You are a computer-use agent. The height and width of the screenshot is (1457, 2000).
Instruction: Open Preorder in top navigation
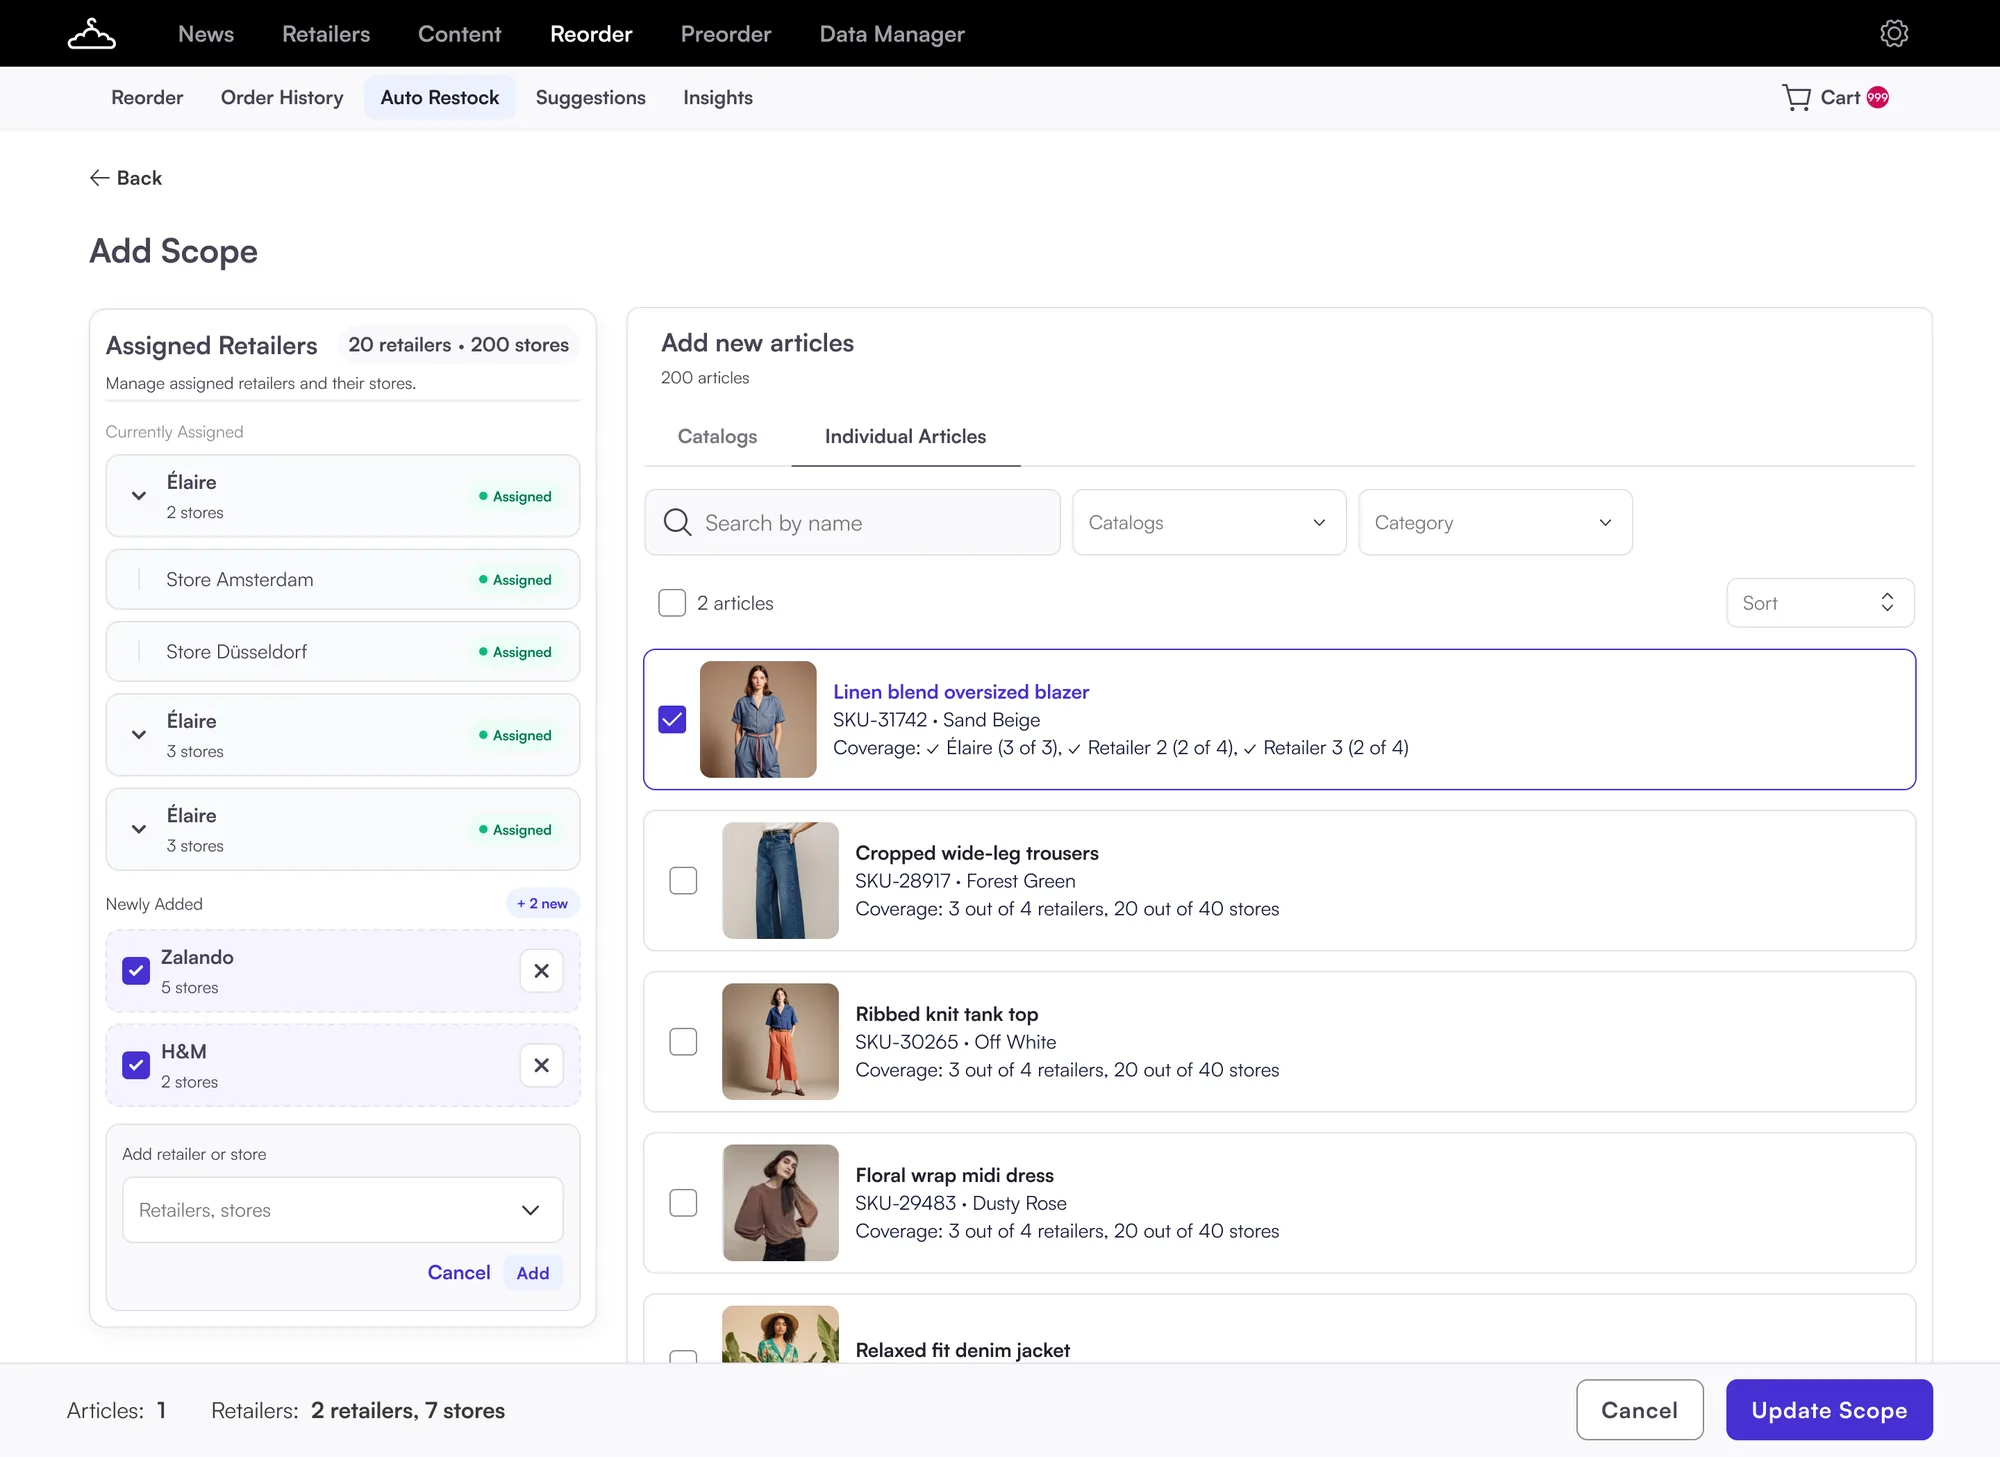point(726,34)
